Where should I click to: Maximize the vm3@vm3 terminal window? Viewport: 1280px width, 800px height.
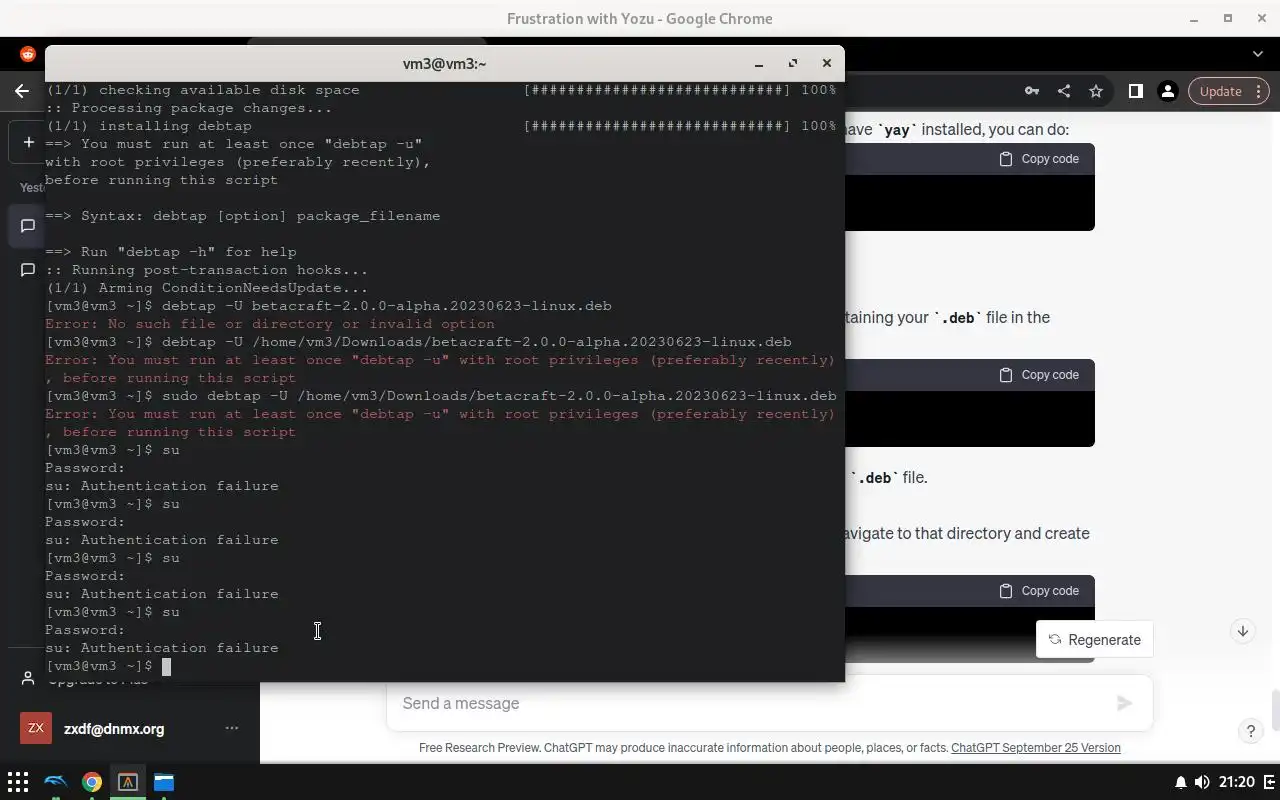coord(793,63)
